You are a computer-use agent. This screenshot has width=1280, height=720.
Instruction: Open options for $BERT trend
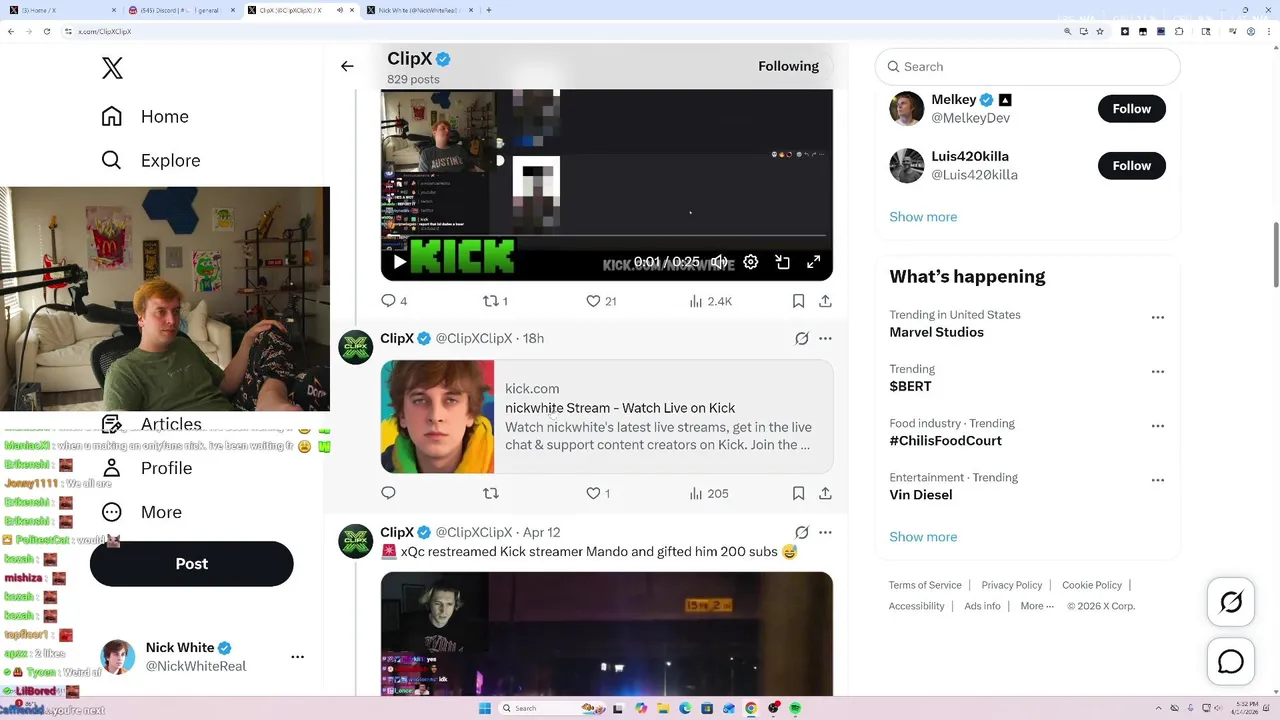[x=1158, y=372]
